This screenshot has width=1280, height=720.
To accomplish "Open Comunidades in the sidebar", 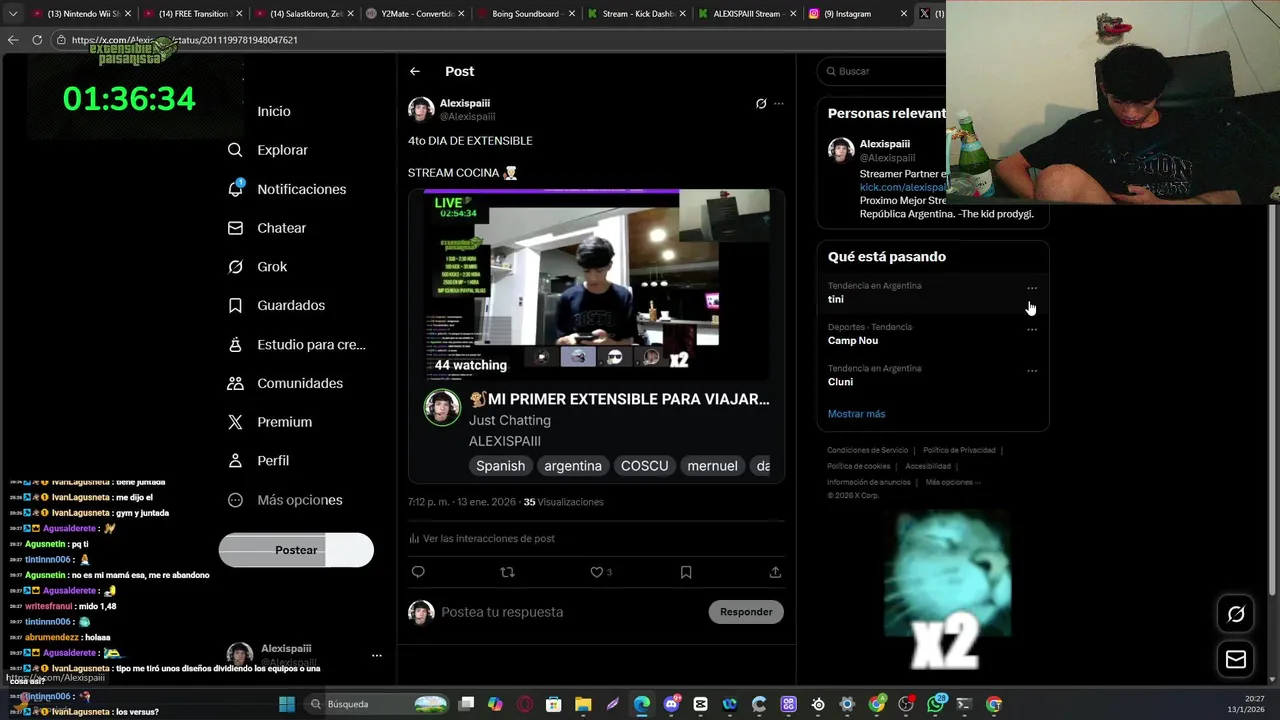I will coord(285,383).
